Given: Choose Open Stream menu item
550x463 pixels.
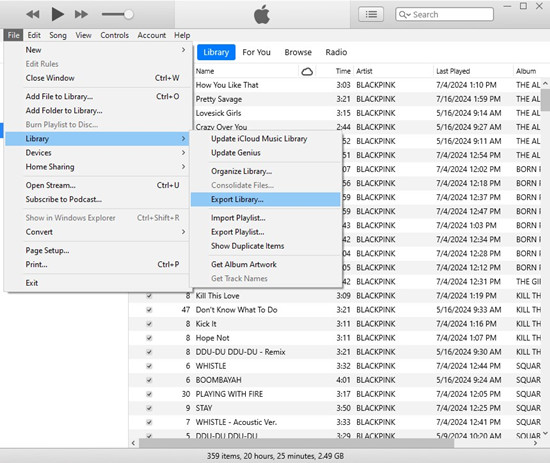Looking at the screenshot, I should [x=98, y=185].
